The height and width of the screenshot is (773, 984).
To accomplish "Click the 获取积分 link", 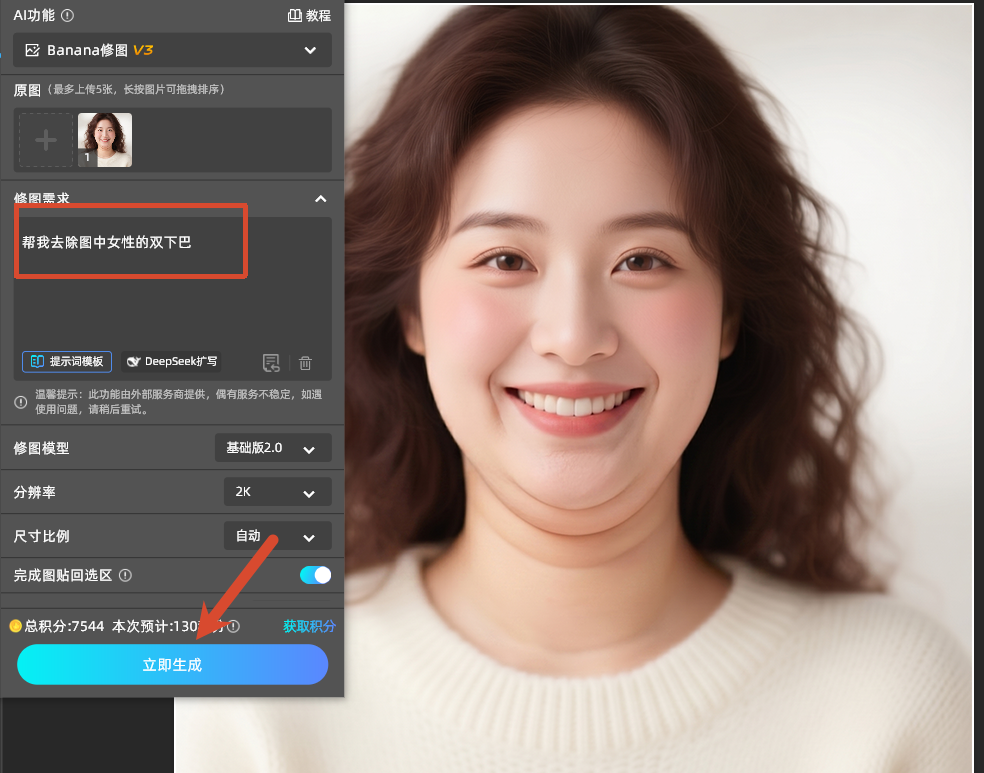I will coord(309,626).
